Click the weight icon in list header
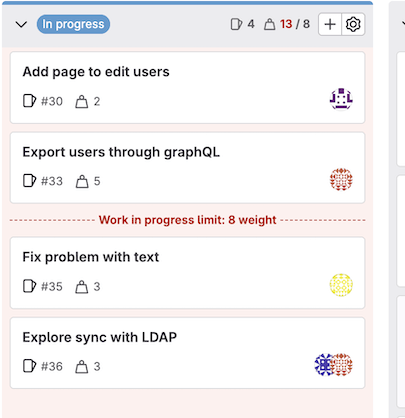 [269, 24]
